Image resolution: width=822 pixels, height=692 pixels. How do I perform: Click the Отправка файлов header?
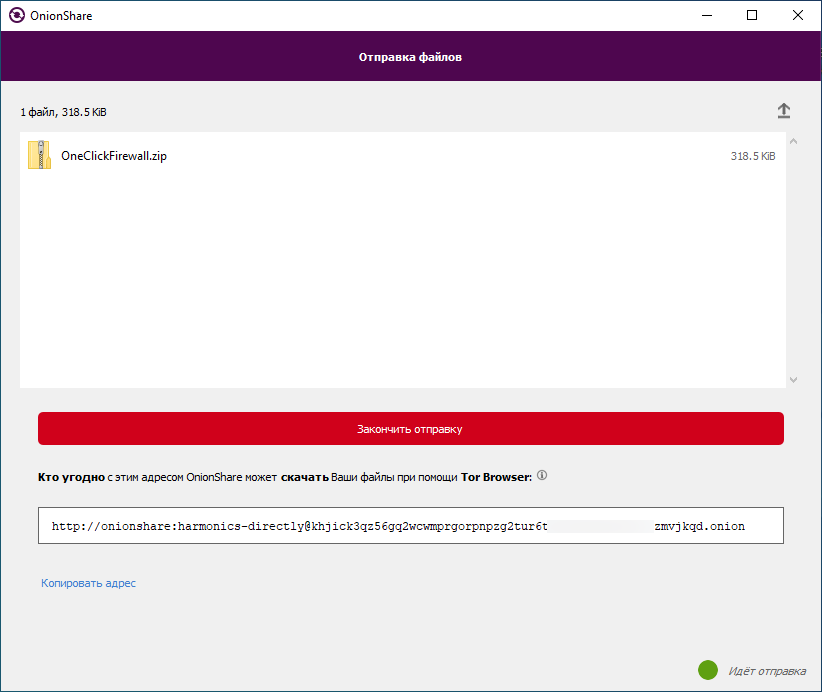(x=410, y=57)
